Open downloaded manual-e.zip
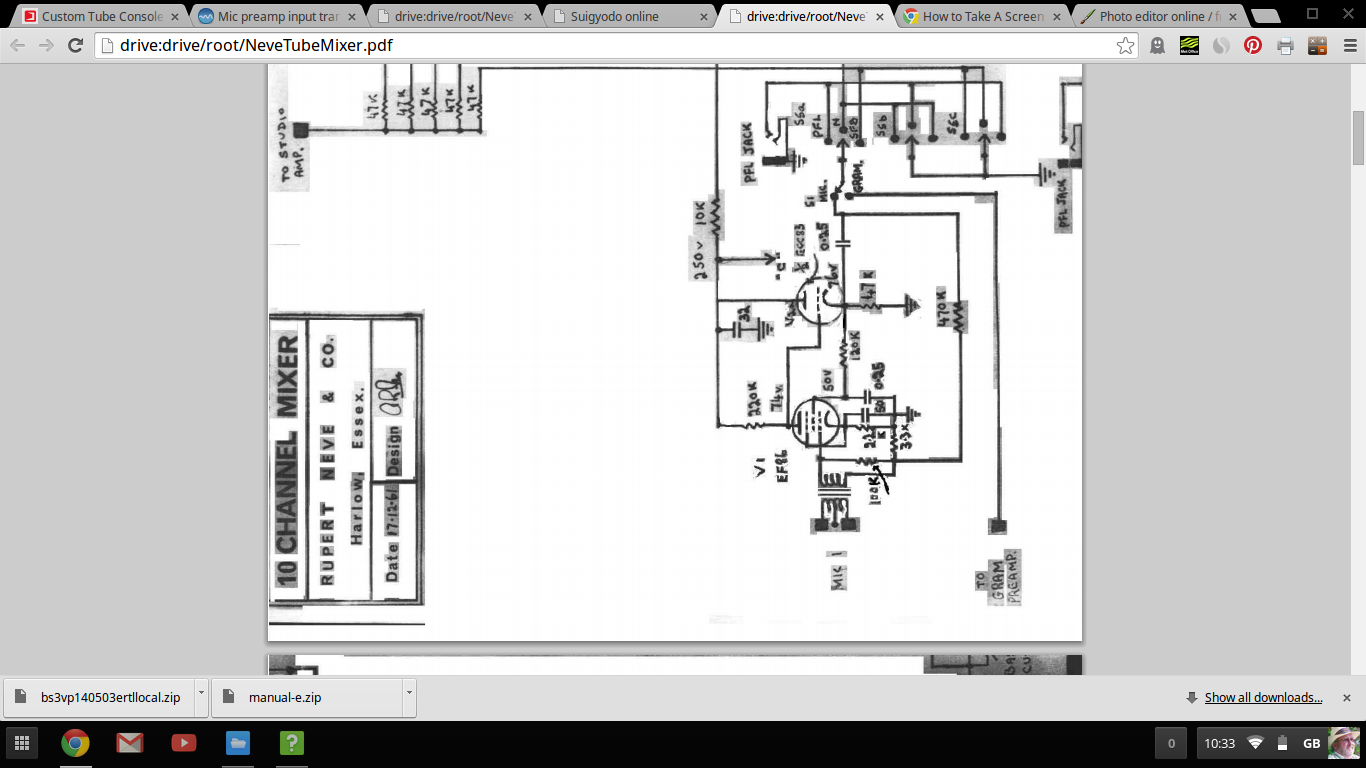Image resolution: width=1366 pixels, height=768 pixels. 306,697
